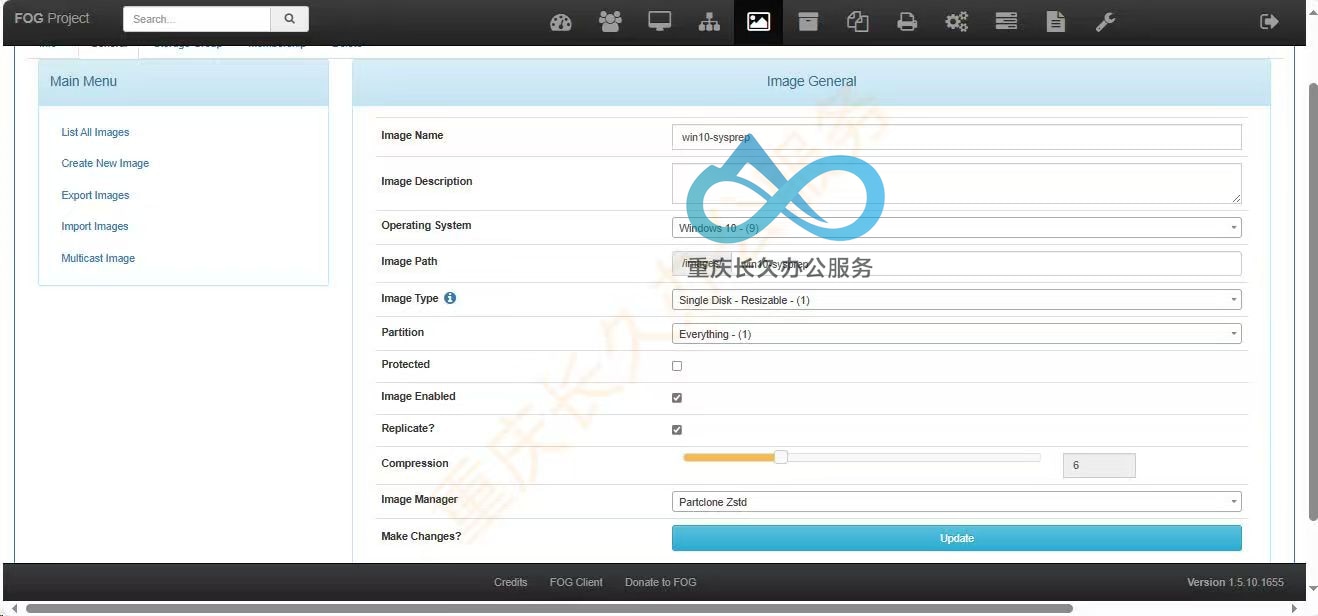1318x616 pixels.
Task: Open the Operating System dropdown
Action: [957, 227]
